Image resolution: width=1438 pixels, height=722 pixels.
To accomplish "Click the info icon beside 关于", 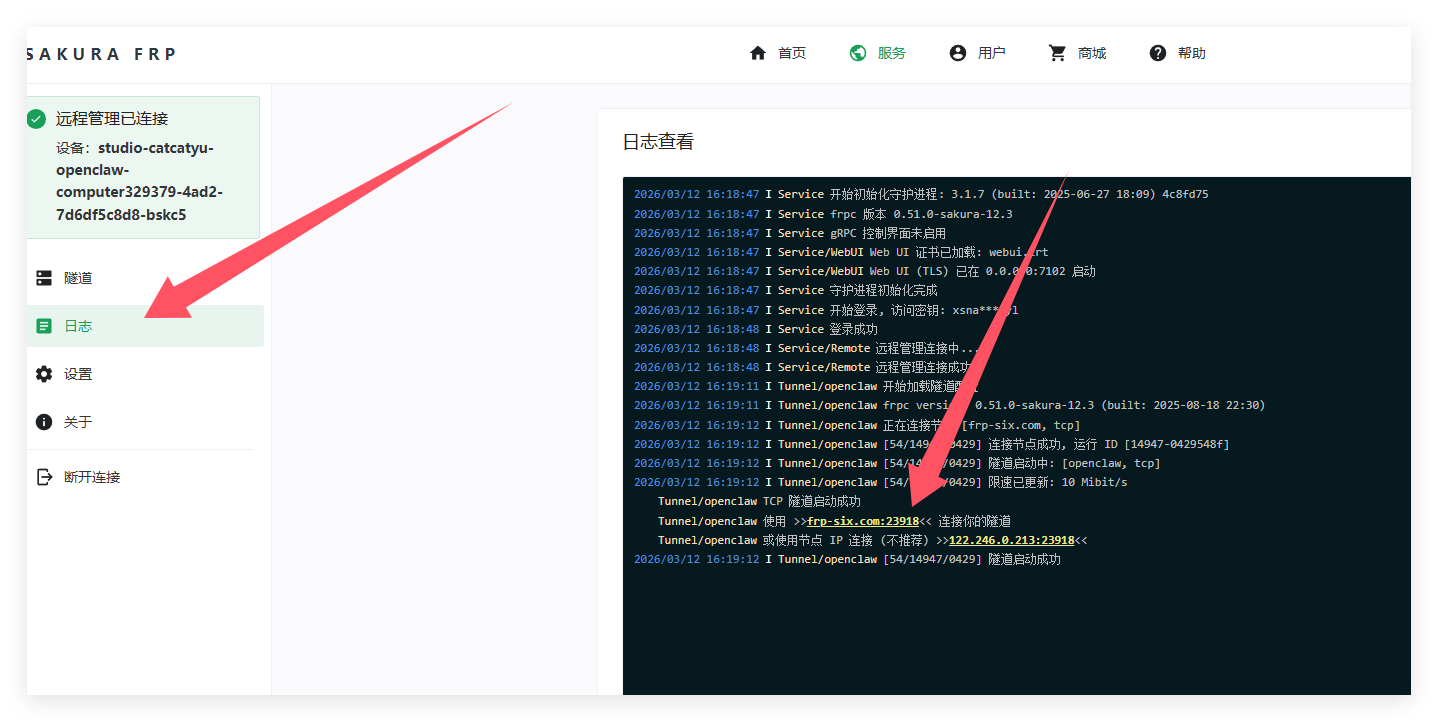I will pyautogui.click(x=44, y=422).
